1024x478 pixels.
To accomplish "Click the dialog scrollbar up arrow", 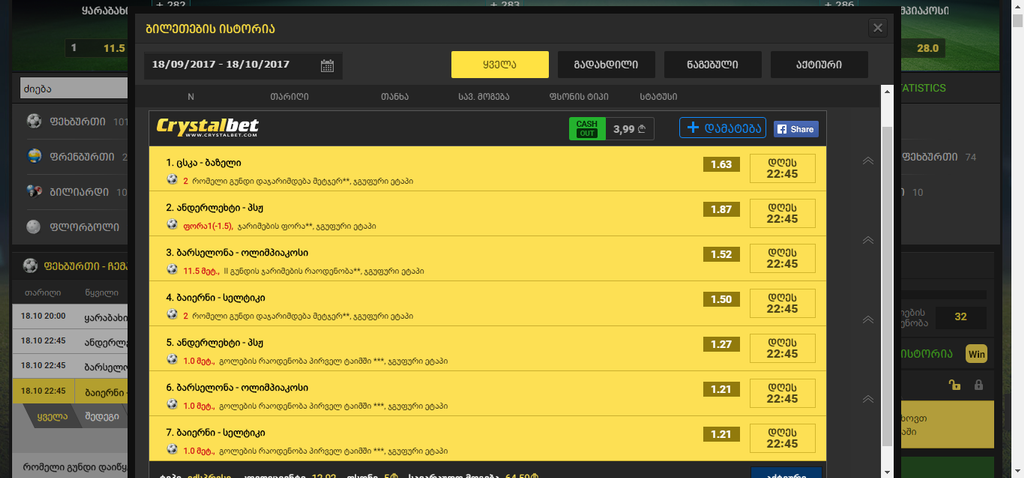I will (886, 91).
